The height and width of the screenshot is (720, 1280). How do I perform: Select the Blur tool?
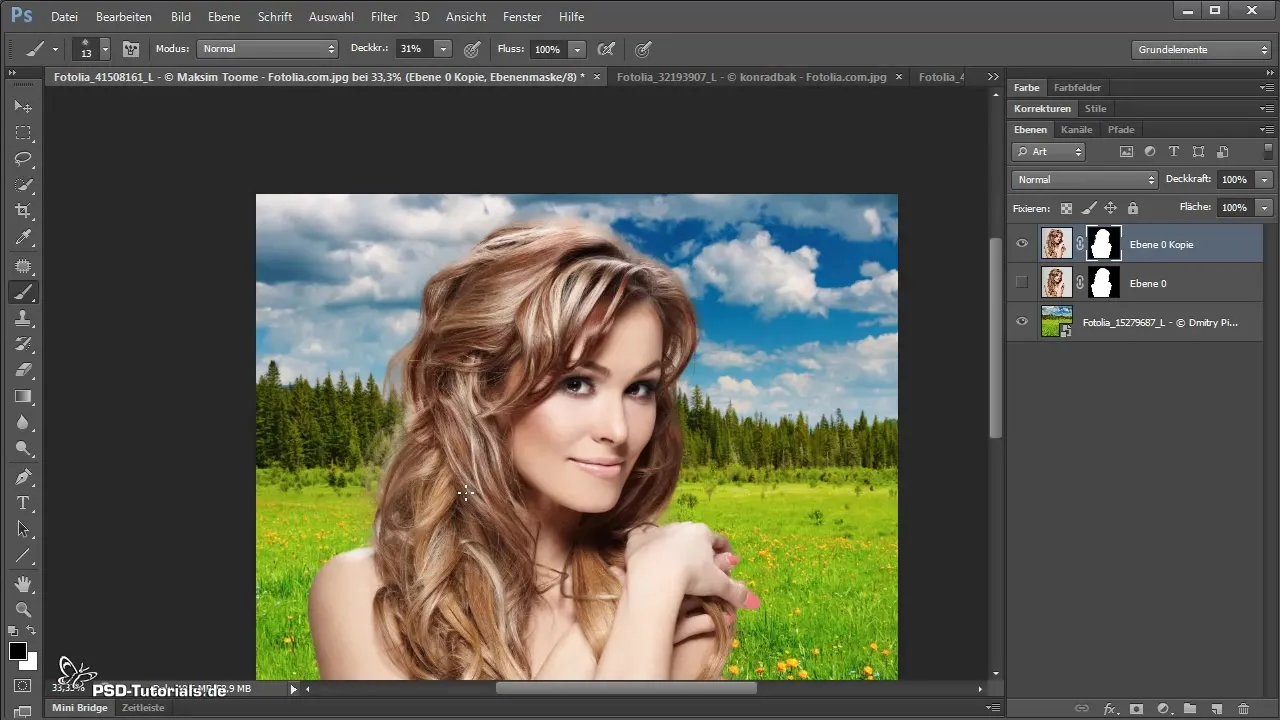pyautogui.click(x=23, y=422)
